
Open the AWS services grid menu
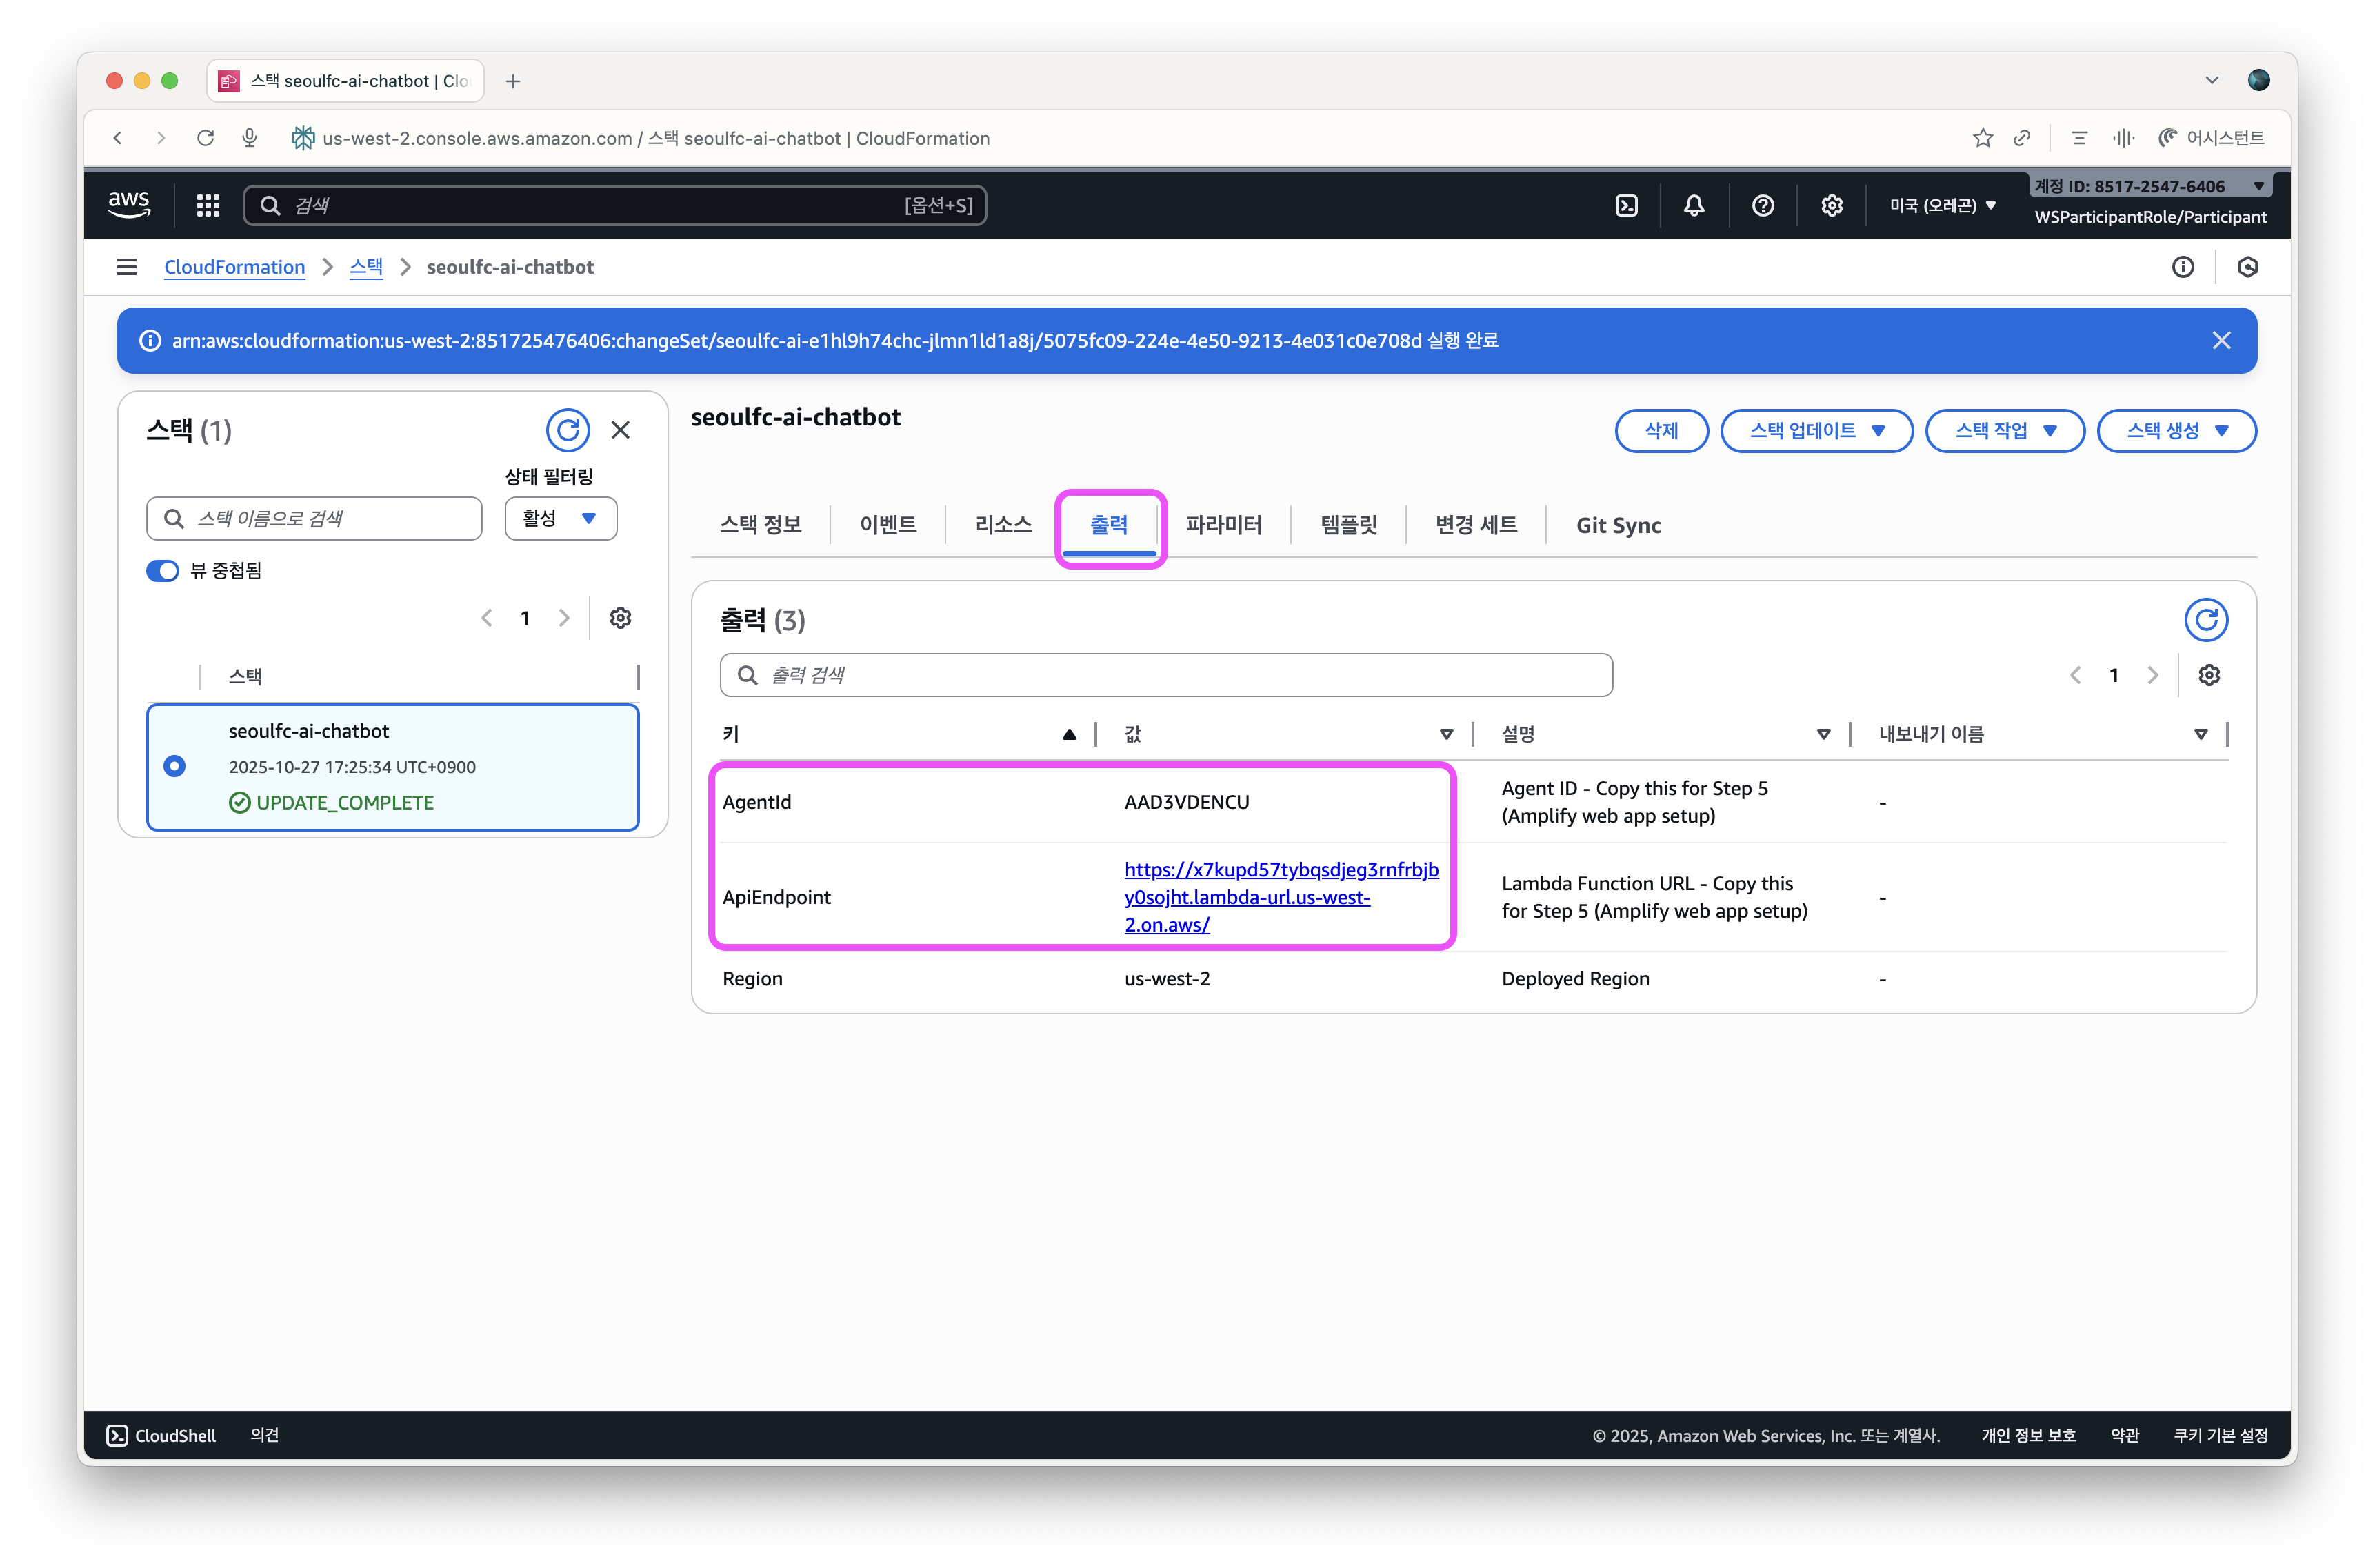pos(208,205)
